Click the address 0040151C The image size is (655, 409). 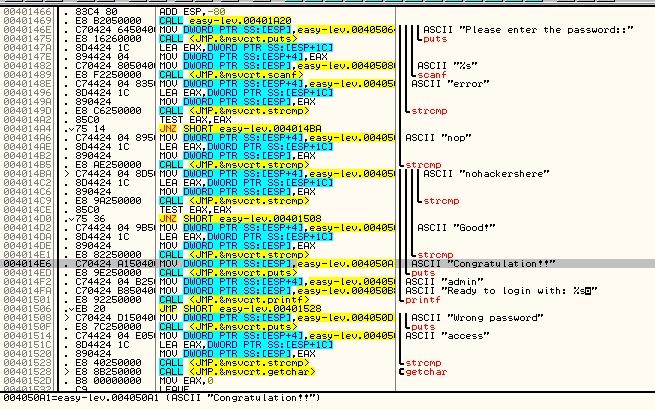(x=28, y=344)
